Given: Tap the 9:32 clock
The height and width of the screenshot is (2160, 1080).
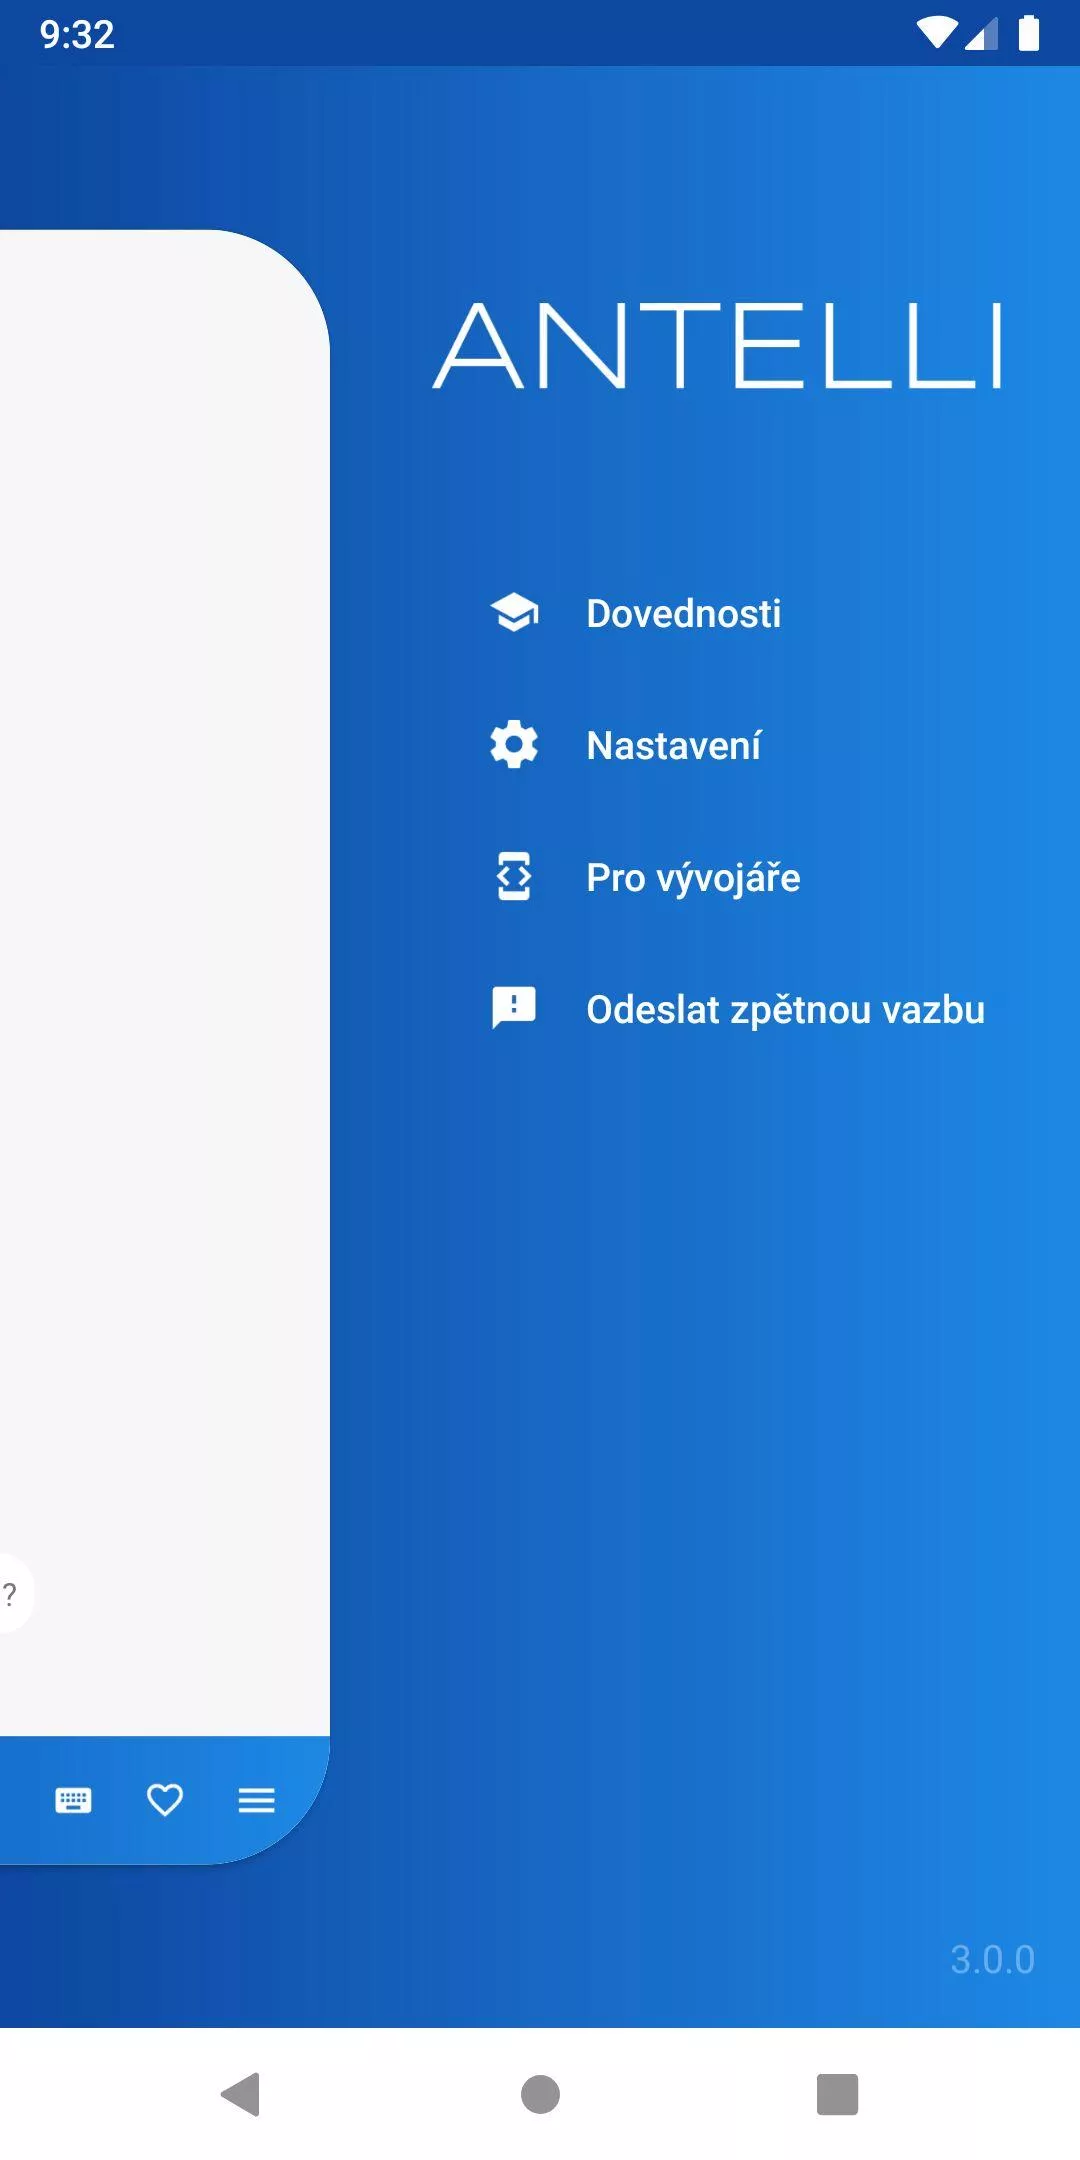Looking at the screenshot, I should pos(77,34).
